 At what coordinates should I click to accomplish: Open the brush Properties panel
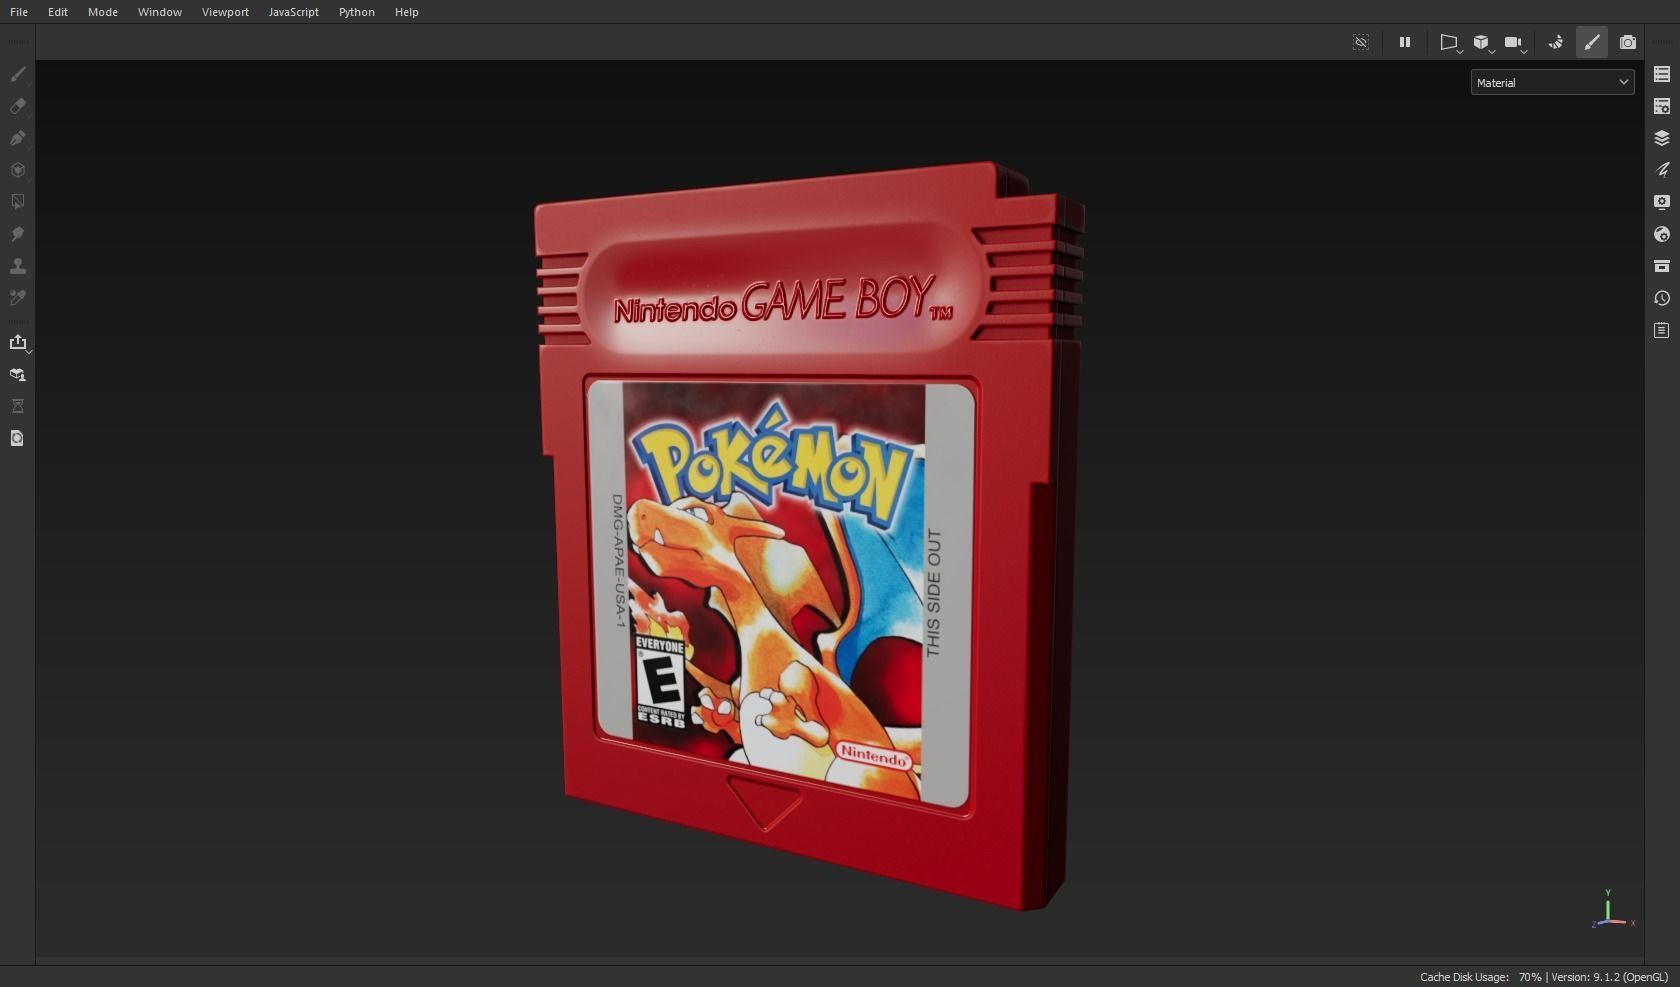1662,170
